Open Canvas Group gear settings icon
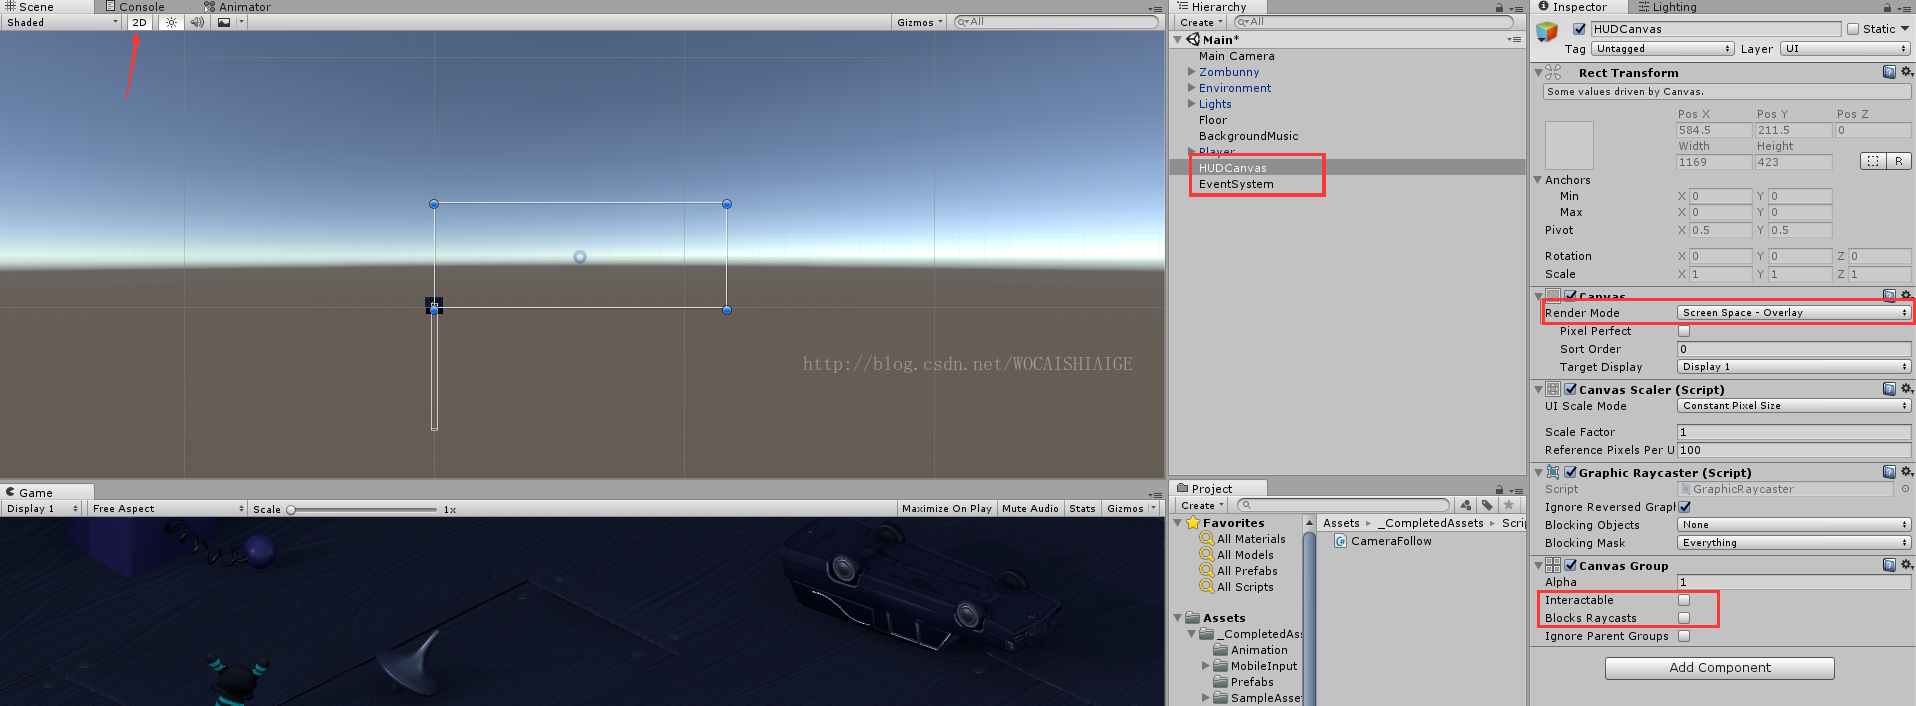This screenshot has height=706, width=1916. coord(1906,565)
